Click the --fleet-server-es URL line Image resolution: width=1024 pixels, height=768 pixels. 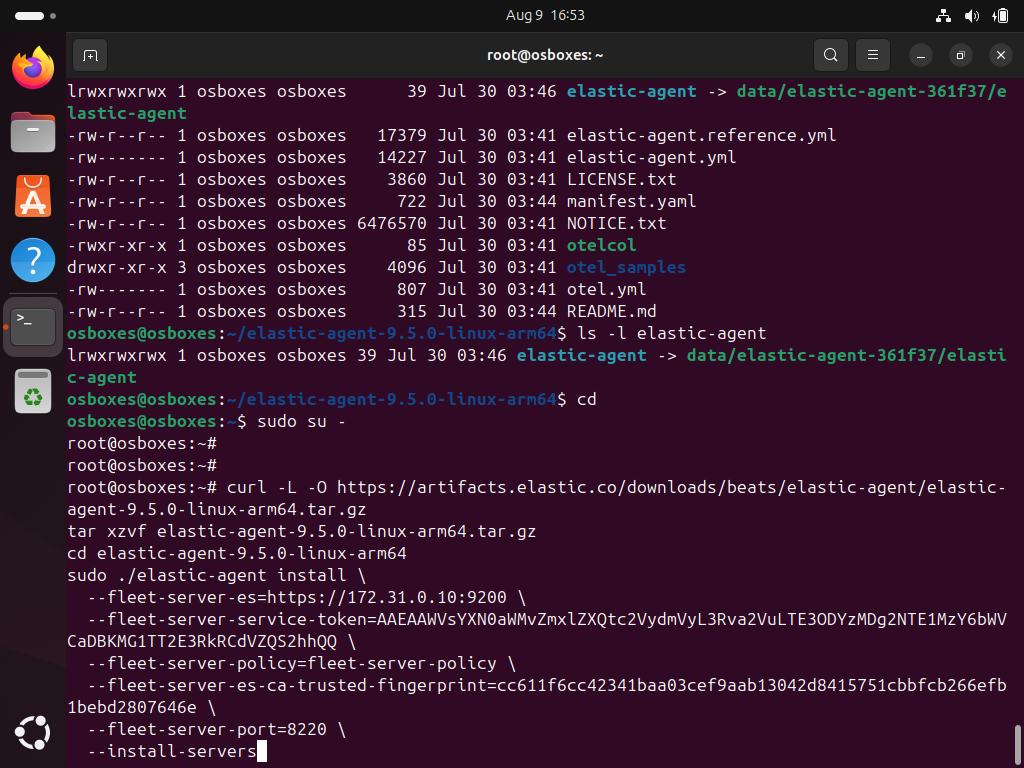(306, 598)
